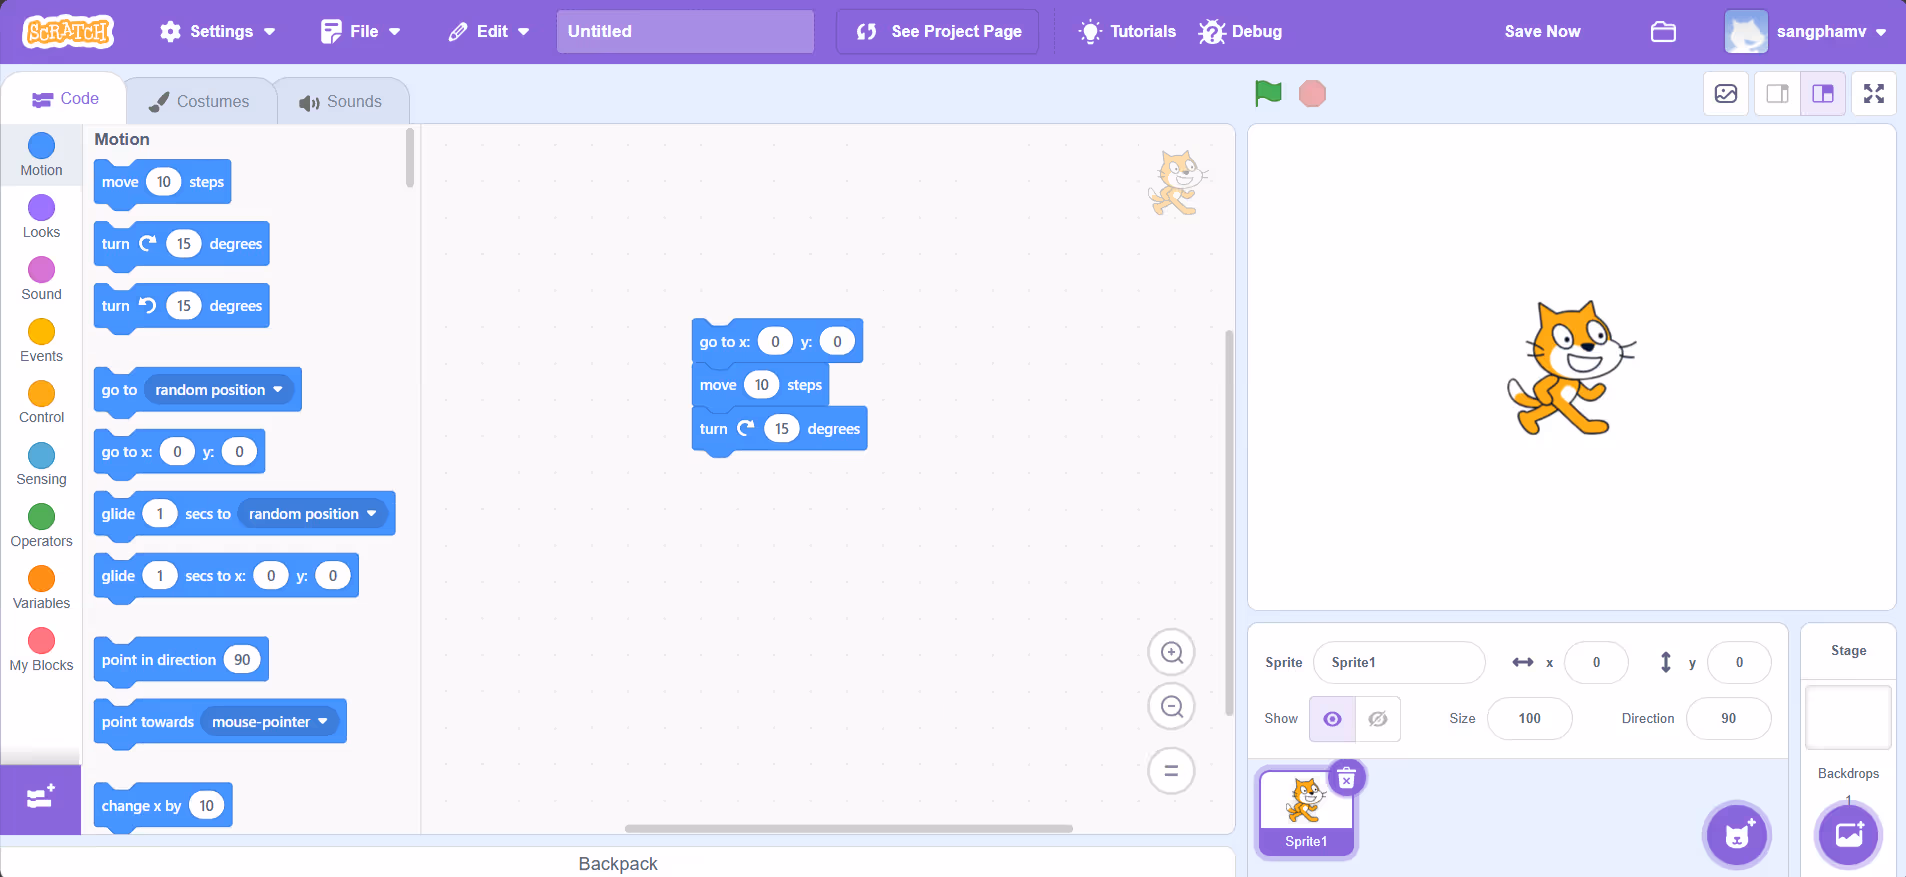
Task: Open the Variables block category
Action: (41, 588)
